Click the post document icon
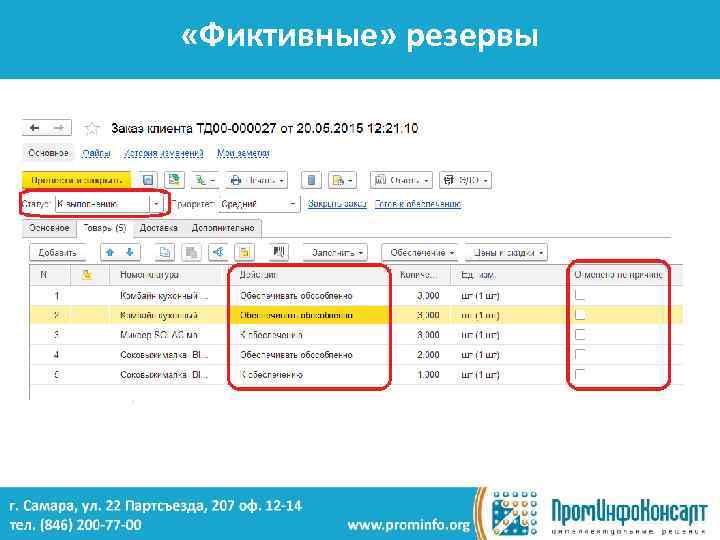The width and height of the screenshot is (720, 540). point(174,180)
